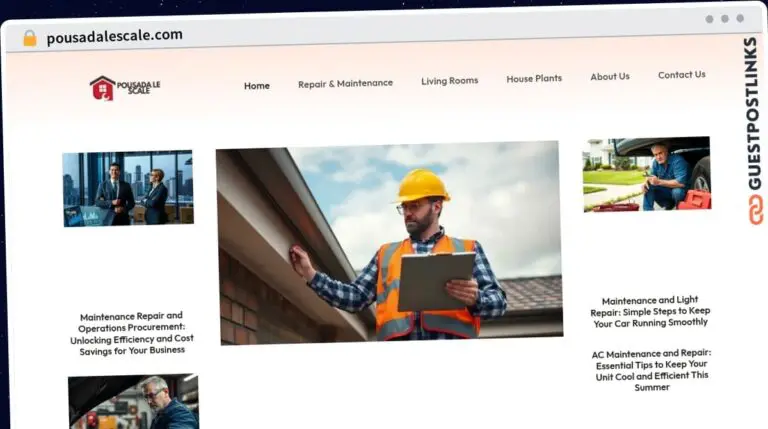Open the House Plants page
768x429 pixels.
[x=534, y=78]
